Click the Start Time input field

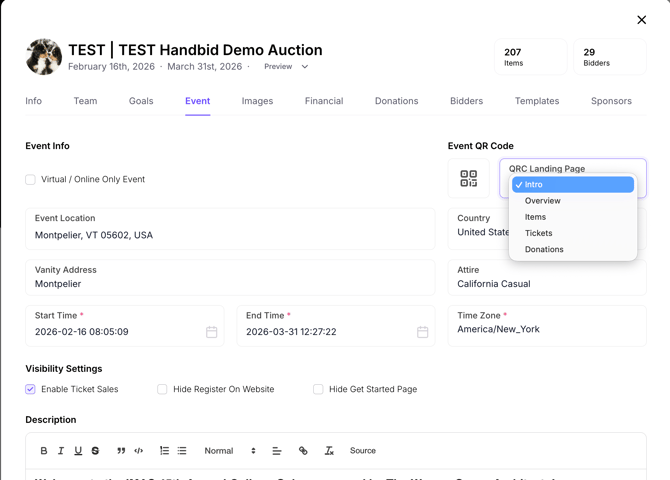(x=125, y=326)
